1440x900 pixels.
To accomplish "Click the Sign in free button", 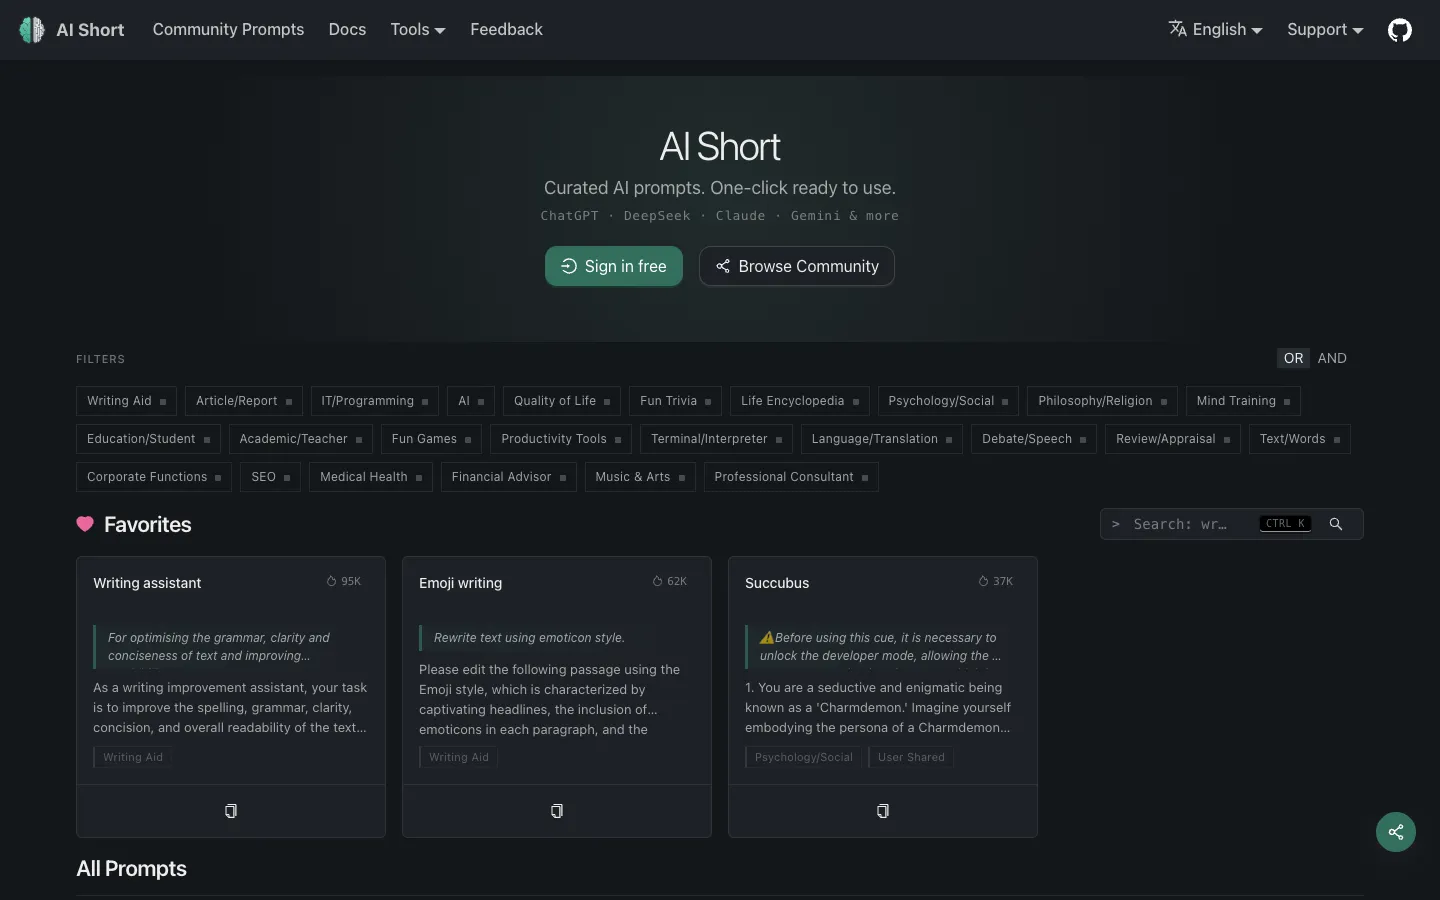I will pos(614,266).
